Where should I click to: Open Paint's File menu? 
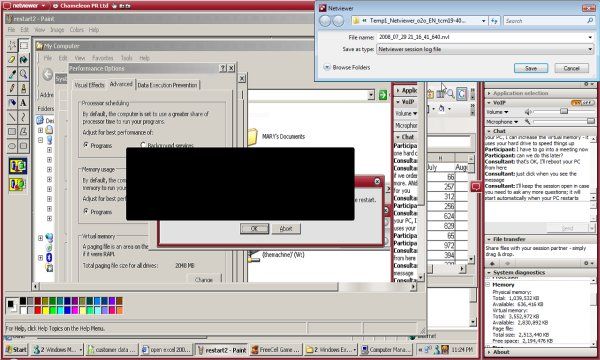tap(11, 29)
